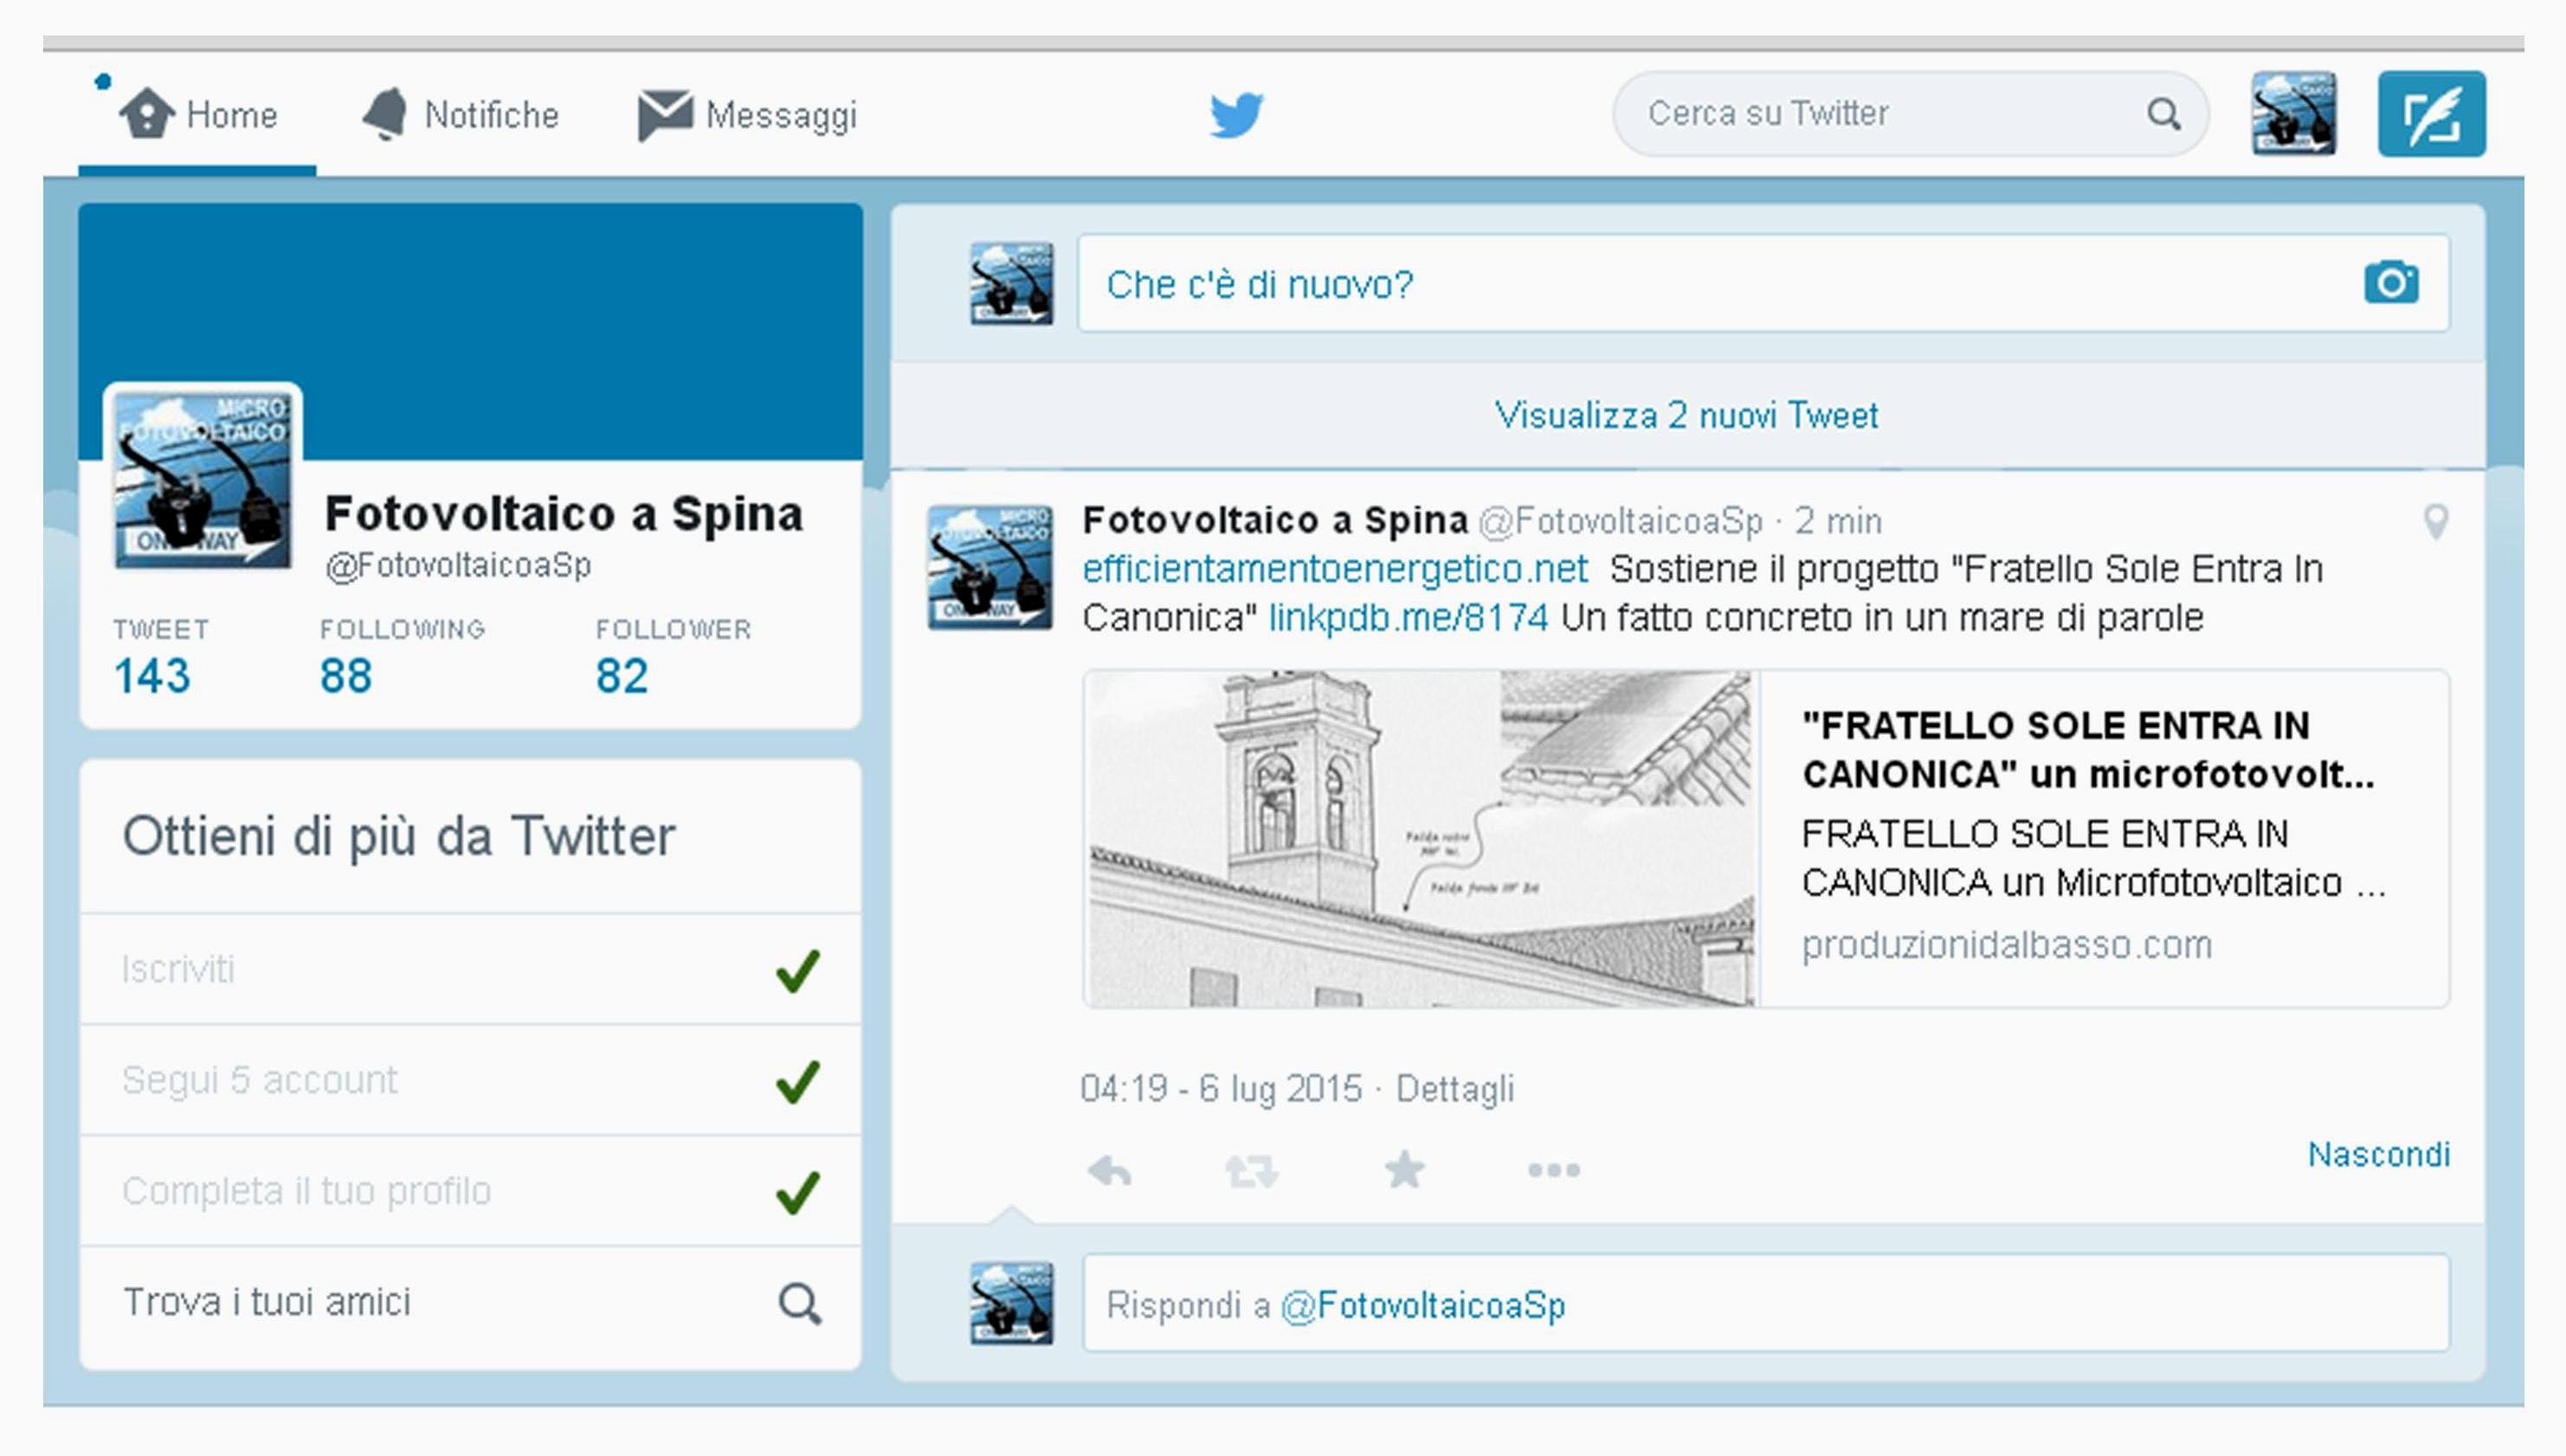Click the Ottieni di più da Twitter heading
The width and height of the screenshot is (2566, 1456).
(399, 836)
